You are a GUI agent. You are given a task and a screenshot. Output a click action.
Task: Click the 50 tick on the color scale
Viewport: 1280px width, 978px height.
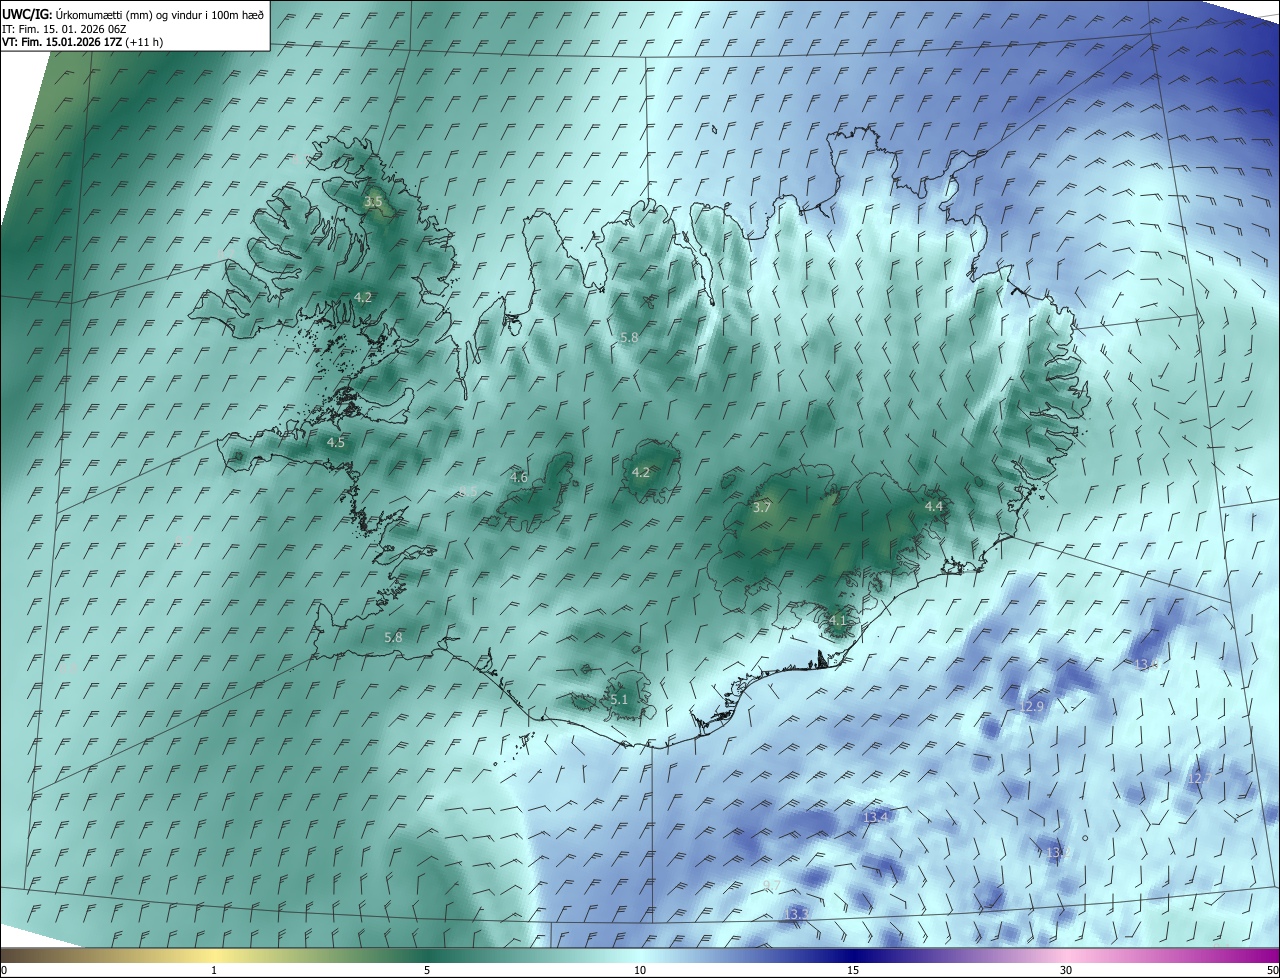(x=1272, y=971)
